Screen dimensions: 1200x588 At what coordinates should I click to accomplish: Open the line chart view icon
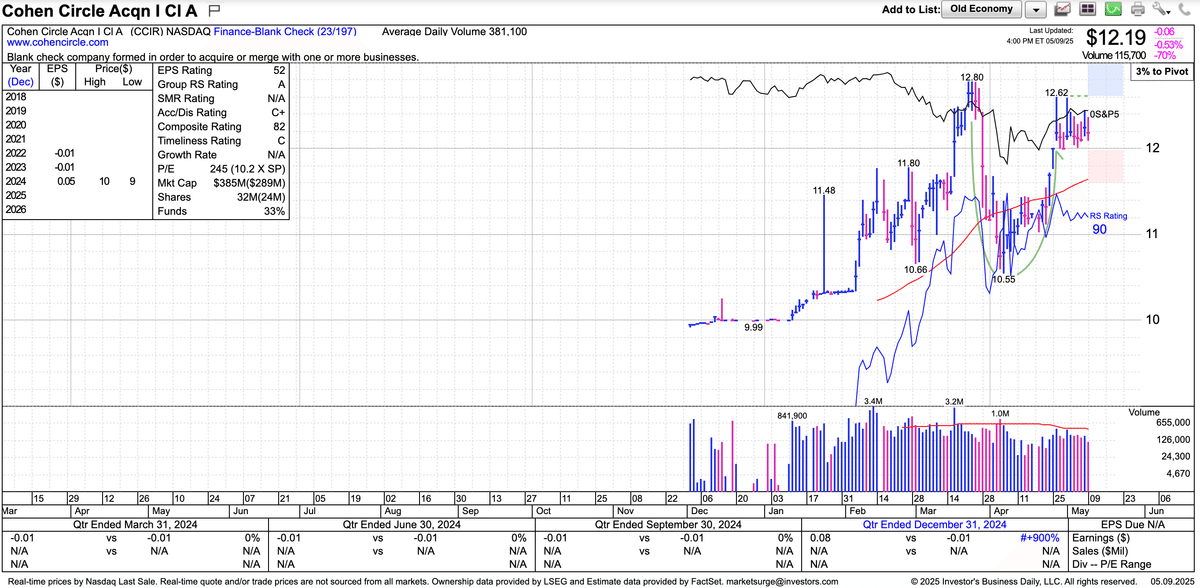[1063, 10]
